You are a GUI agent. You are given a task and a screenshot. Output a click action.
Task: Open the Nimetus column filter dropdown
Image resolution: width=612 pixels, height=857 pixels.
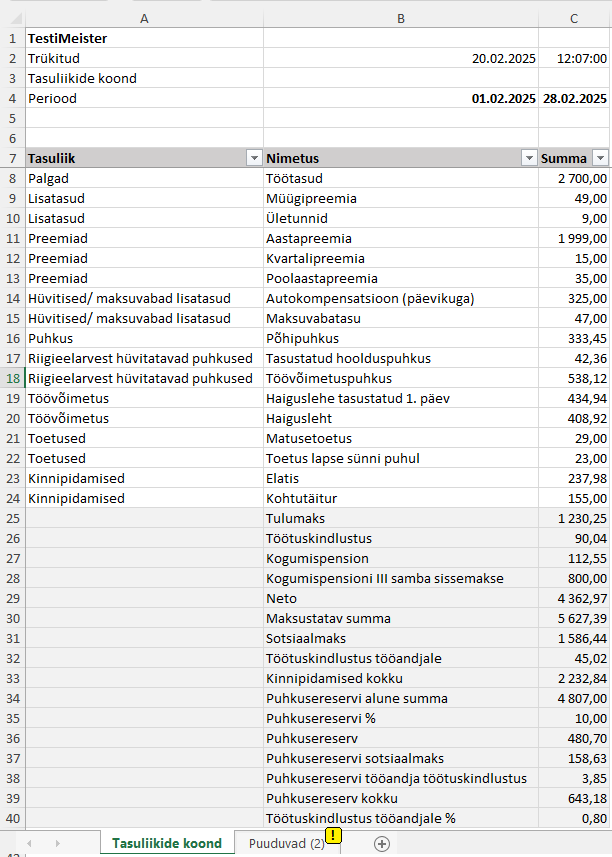coord(529,159)
